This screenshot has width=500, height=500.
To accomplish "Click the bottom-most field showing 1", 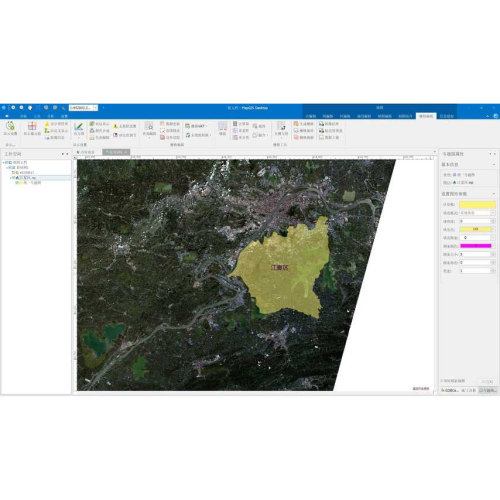I will coord(475,271).
